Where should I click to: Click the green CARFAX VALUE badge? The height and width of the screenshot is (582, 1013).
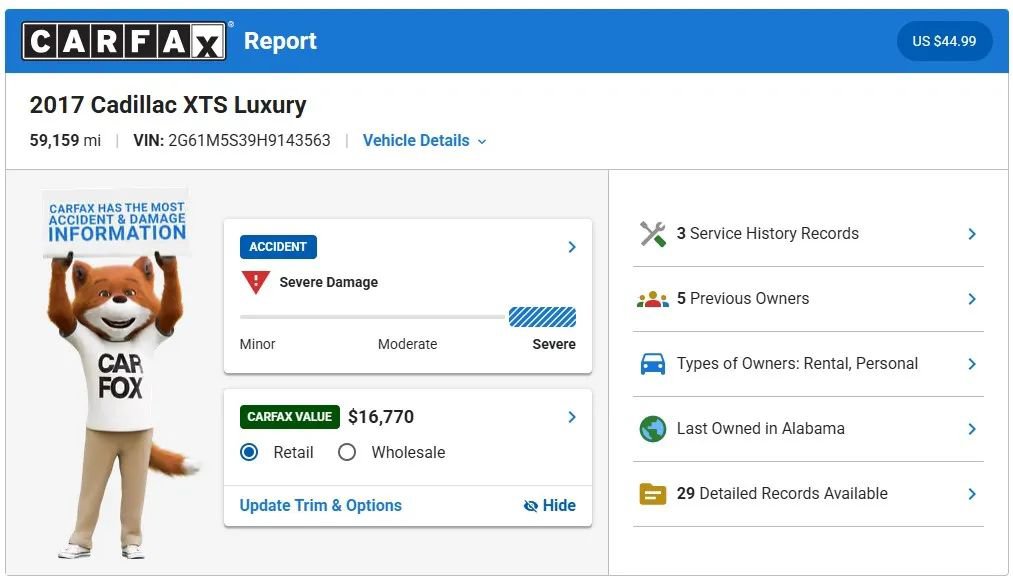[289, 417]
